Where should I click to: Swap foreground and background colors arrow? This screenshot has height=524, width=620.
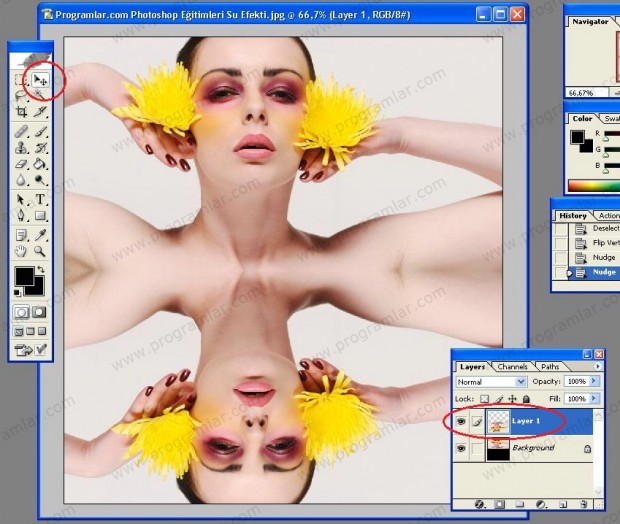coord(40,270)
